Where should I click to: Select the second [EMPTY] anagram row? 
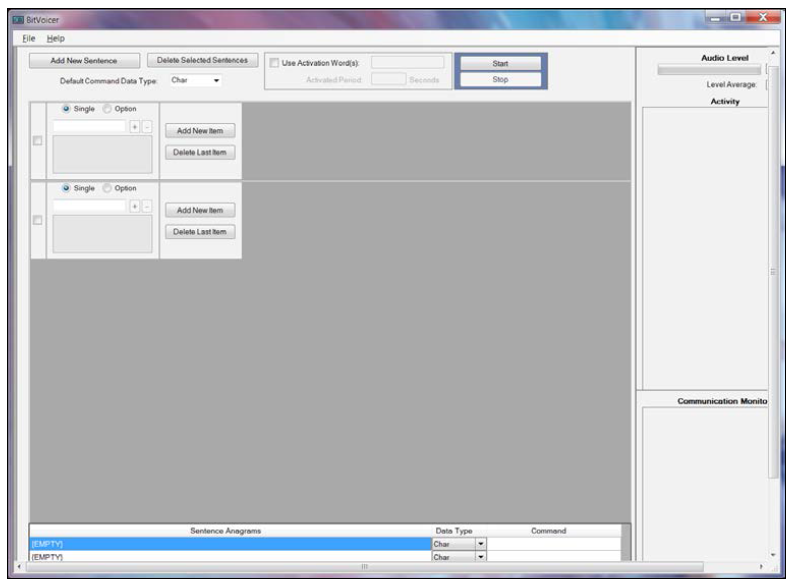point(230,557)
